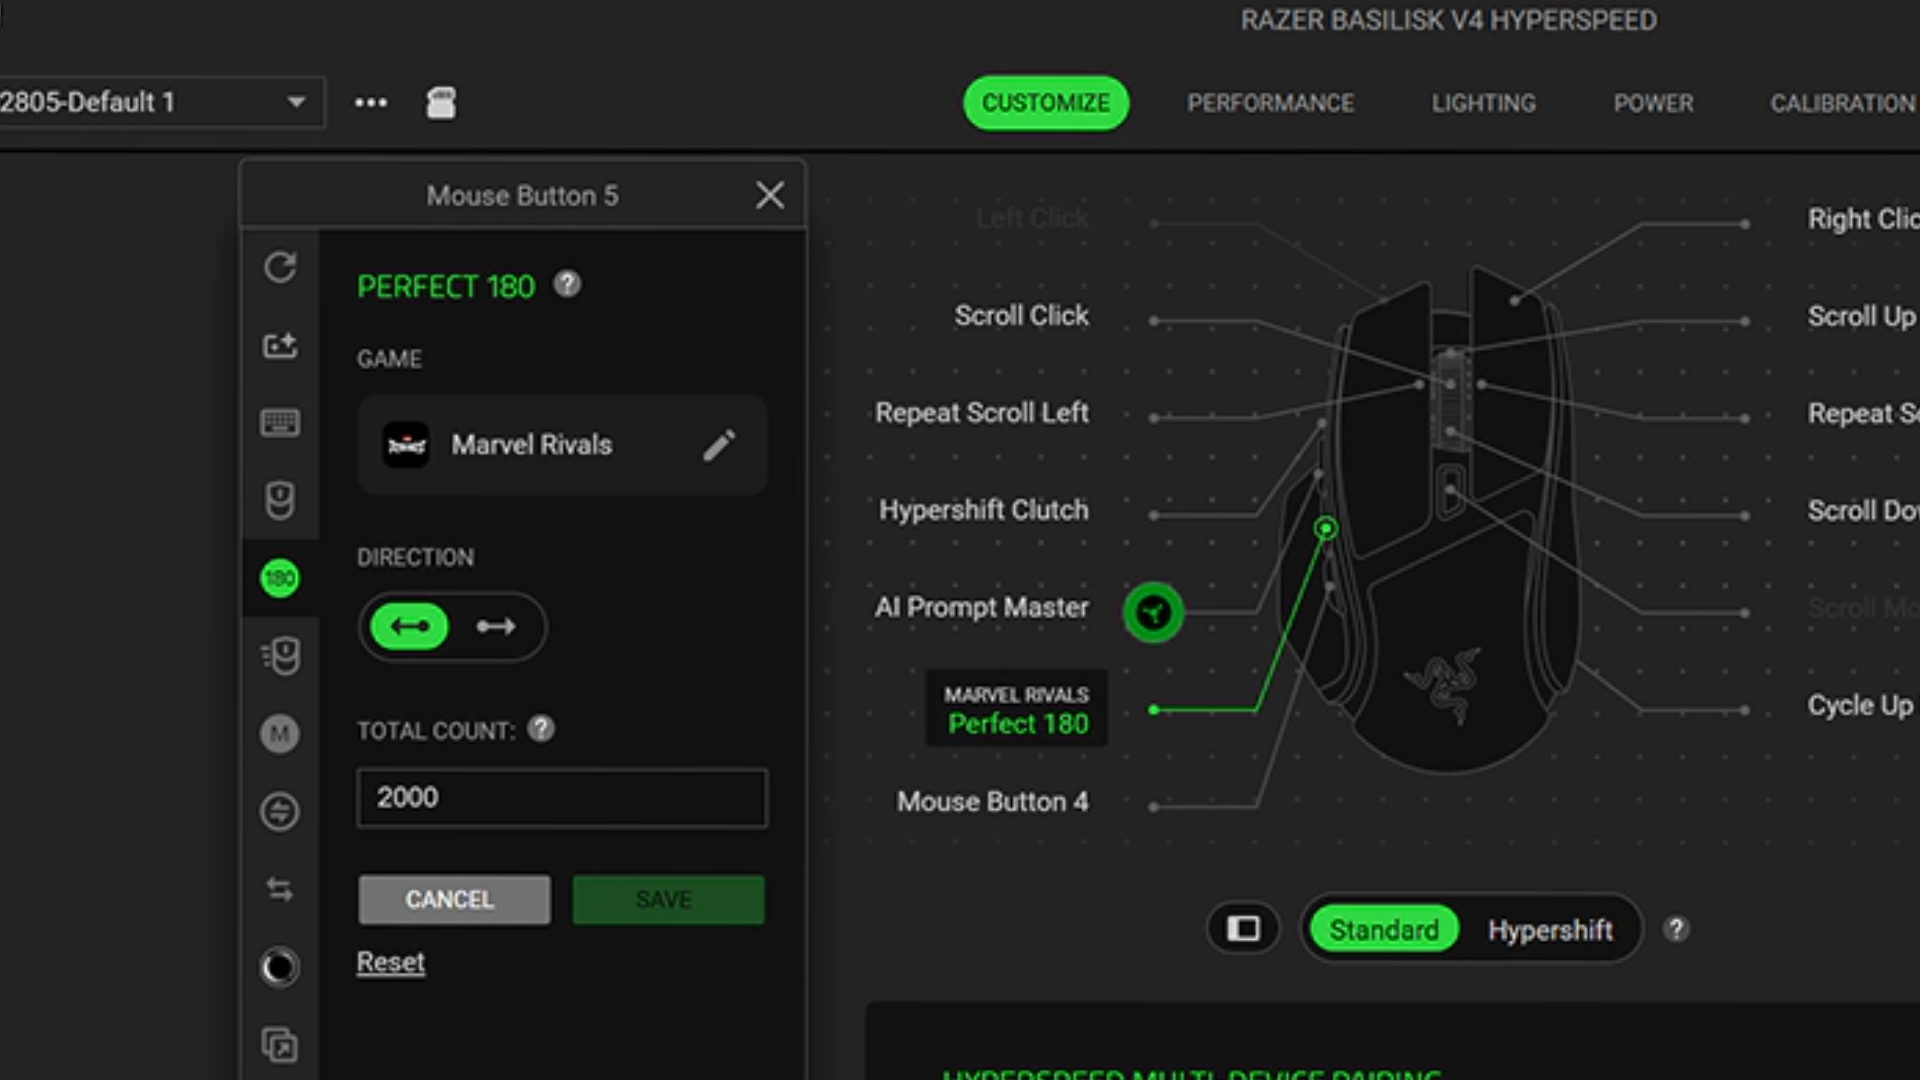Click the CANCEL button

pos(454,900)
